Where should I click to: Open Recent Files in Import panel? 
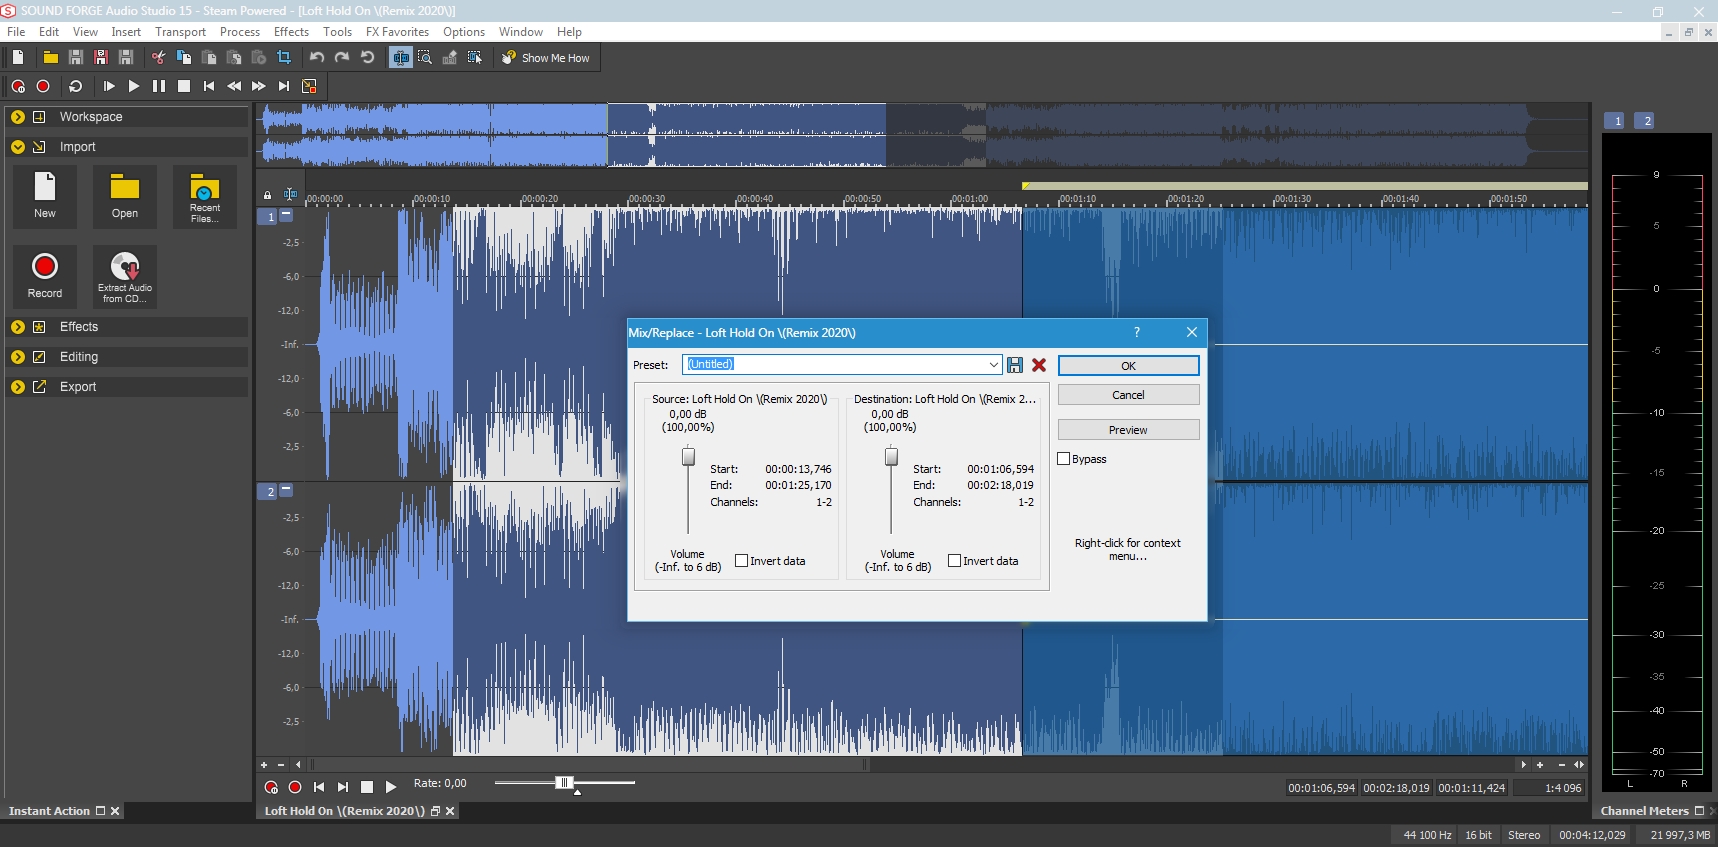(x=205, y=196)
